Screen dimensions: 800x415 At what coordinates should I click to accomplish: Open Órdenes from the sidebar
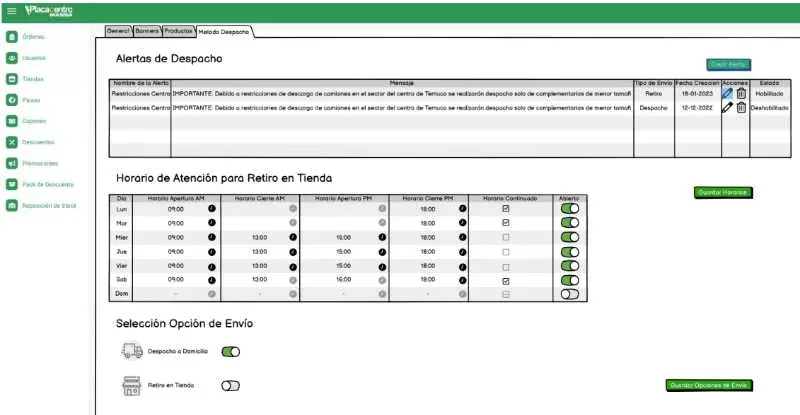click(12, 36)
